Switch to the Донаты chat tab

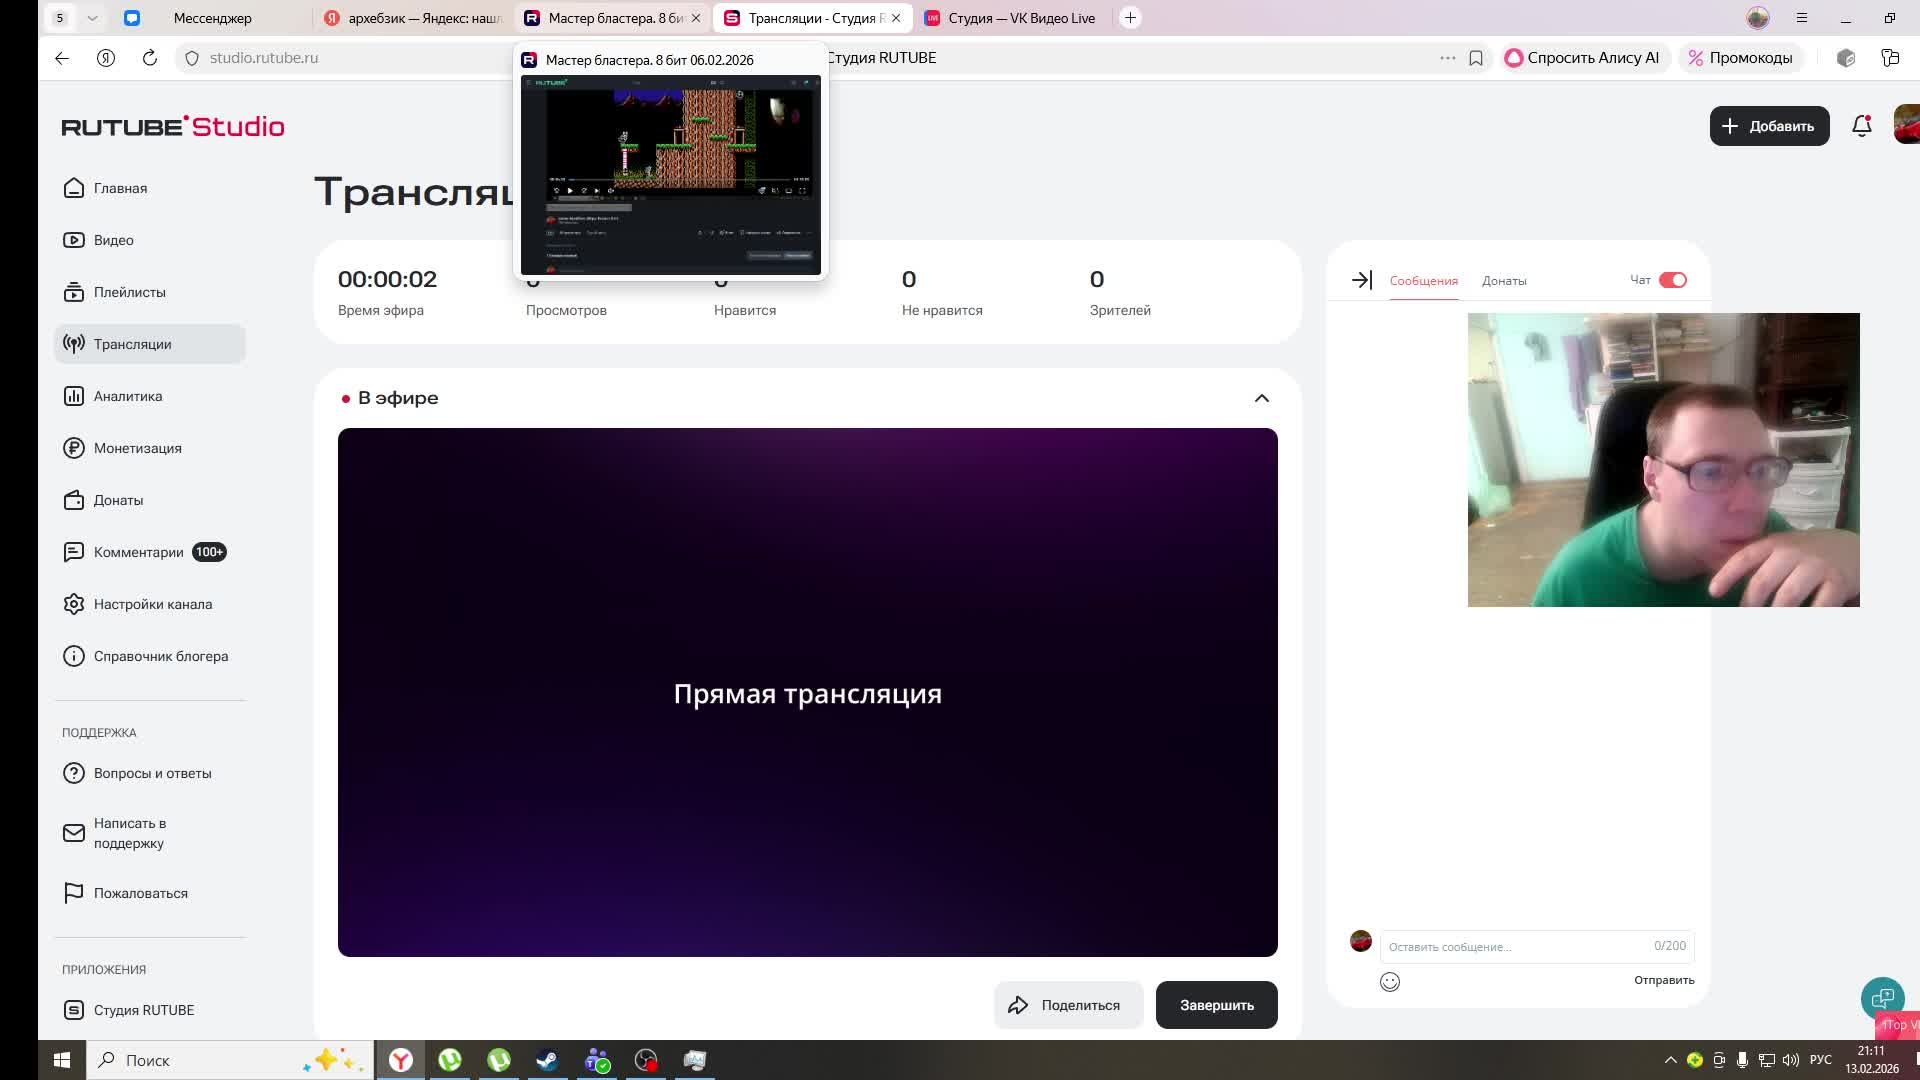(1503, 281)
